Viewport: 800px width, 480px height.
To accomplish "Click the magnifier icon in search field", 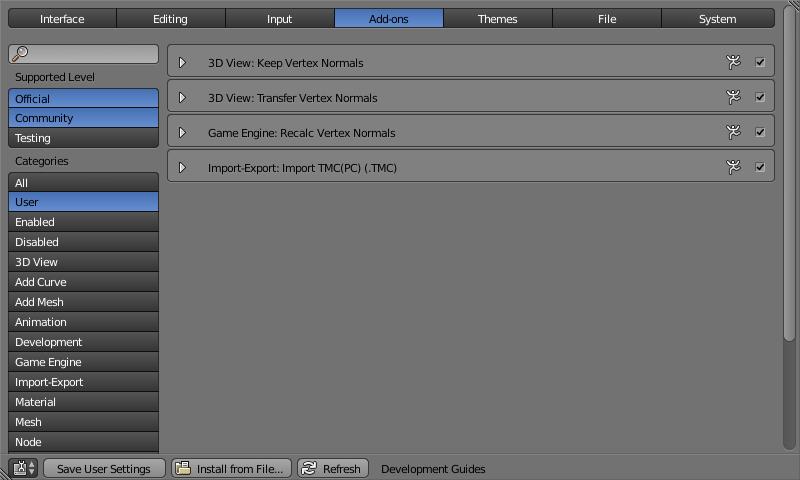I will [20, 54].
